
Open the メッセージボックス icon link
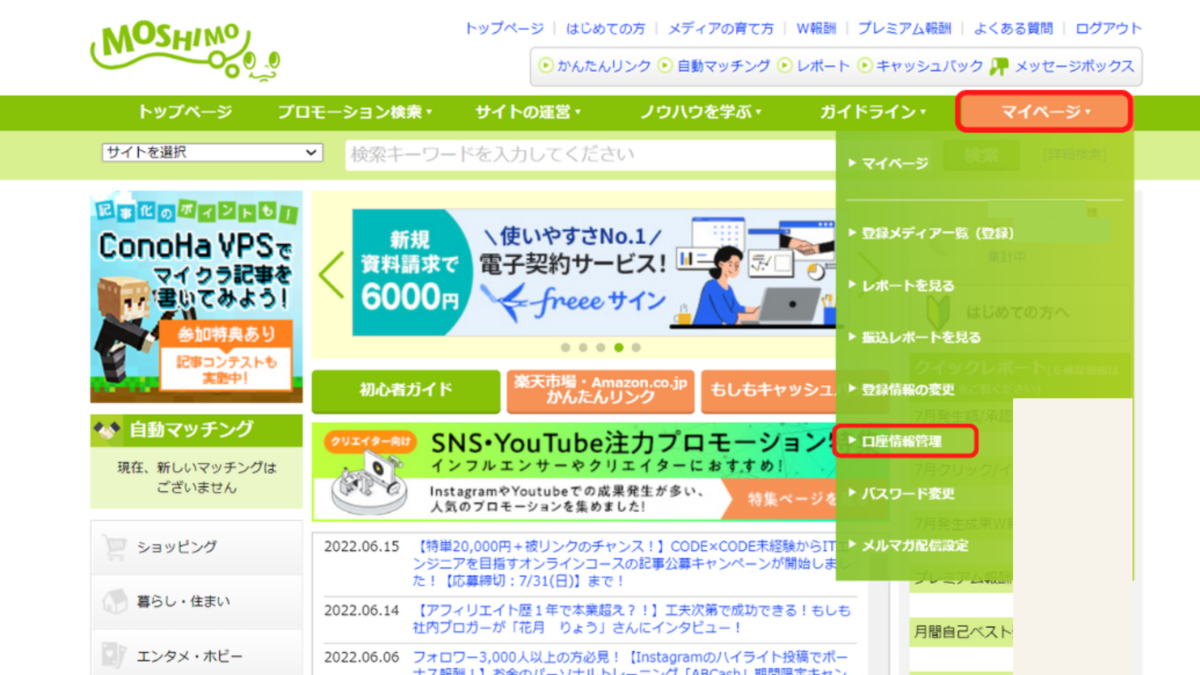pos(1062,66)
